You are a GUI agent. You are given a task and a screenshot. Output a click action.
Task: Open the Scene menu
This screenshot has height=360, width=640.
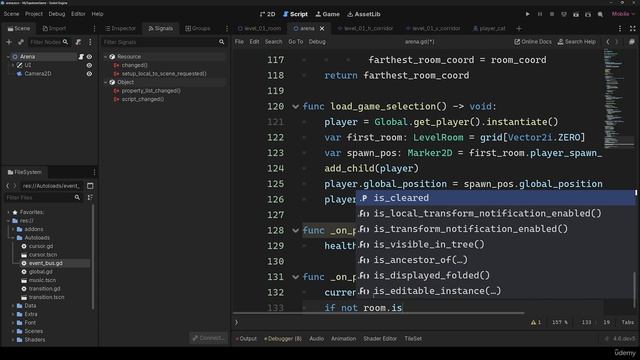[x=11, y=14]
